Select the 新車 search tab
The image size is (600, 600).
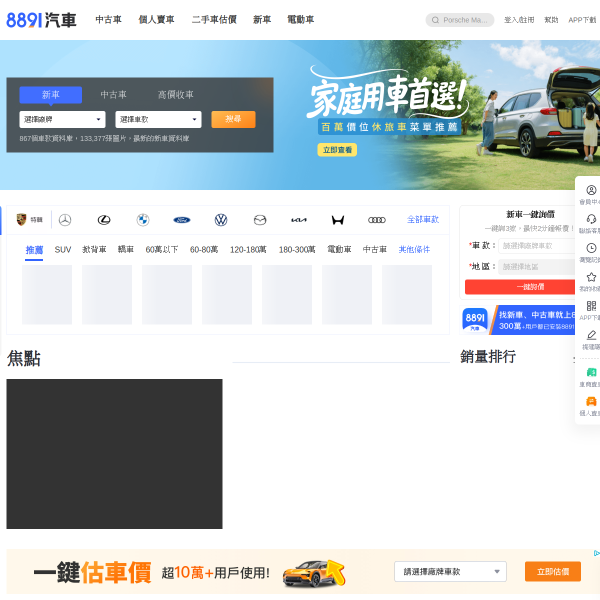pos(51,95)
